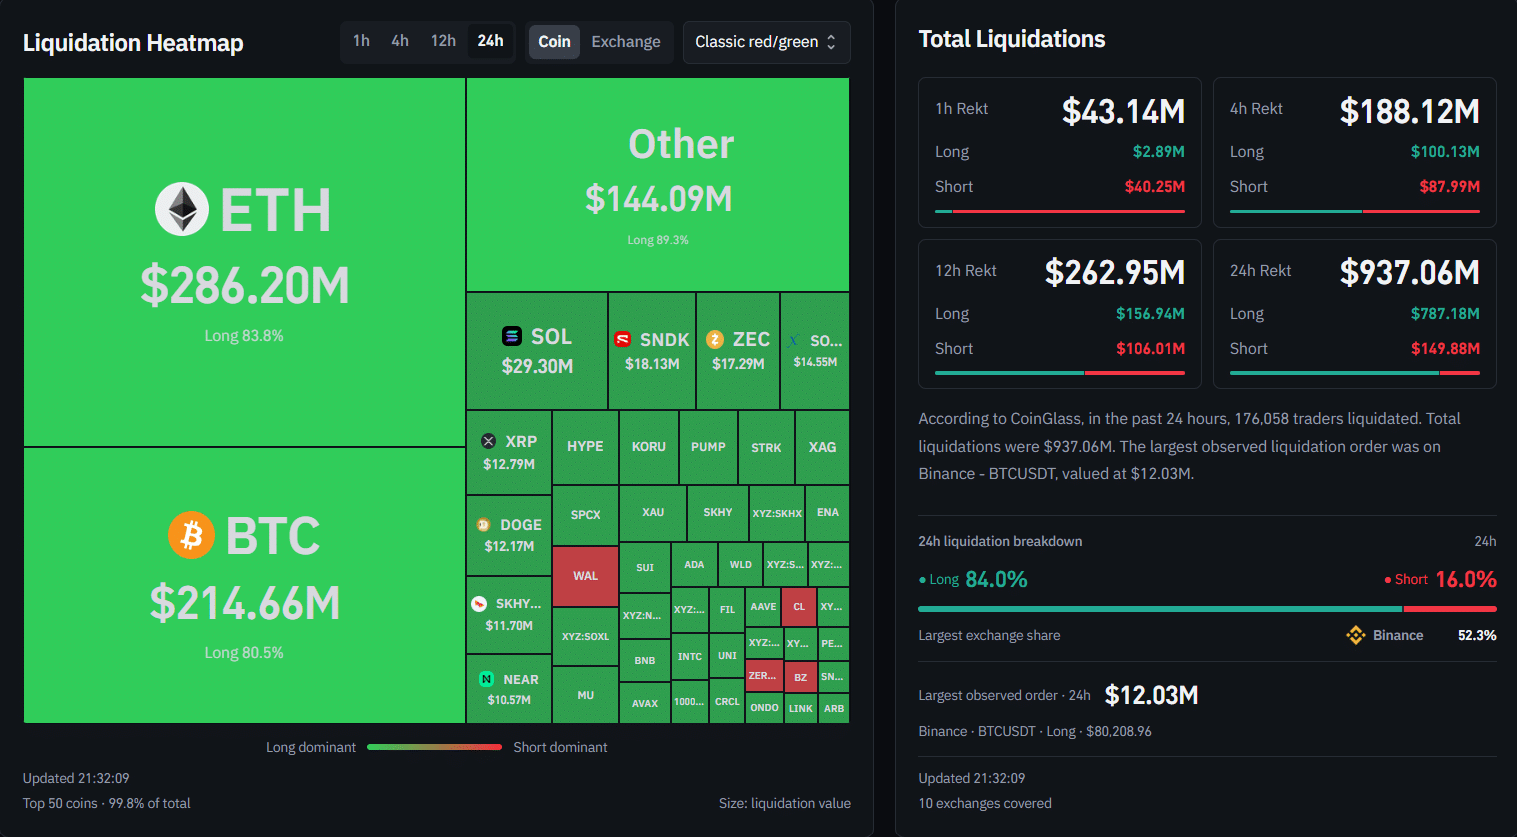Click the XRP coin icon
The height and width of the screenshot is (837, 1517).
(488, 441)
